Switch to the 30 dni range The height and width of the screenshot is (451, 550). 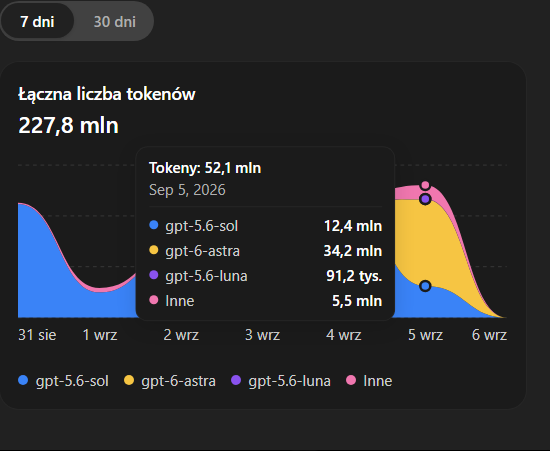click(114, 21)
